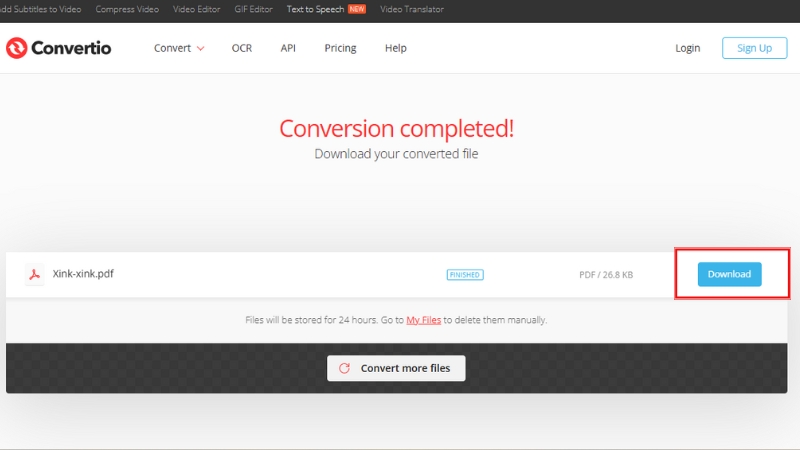Click the Xink-xink.pdf file name

pyautogui.click(x=83, y=274)
